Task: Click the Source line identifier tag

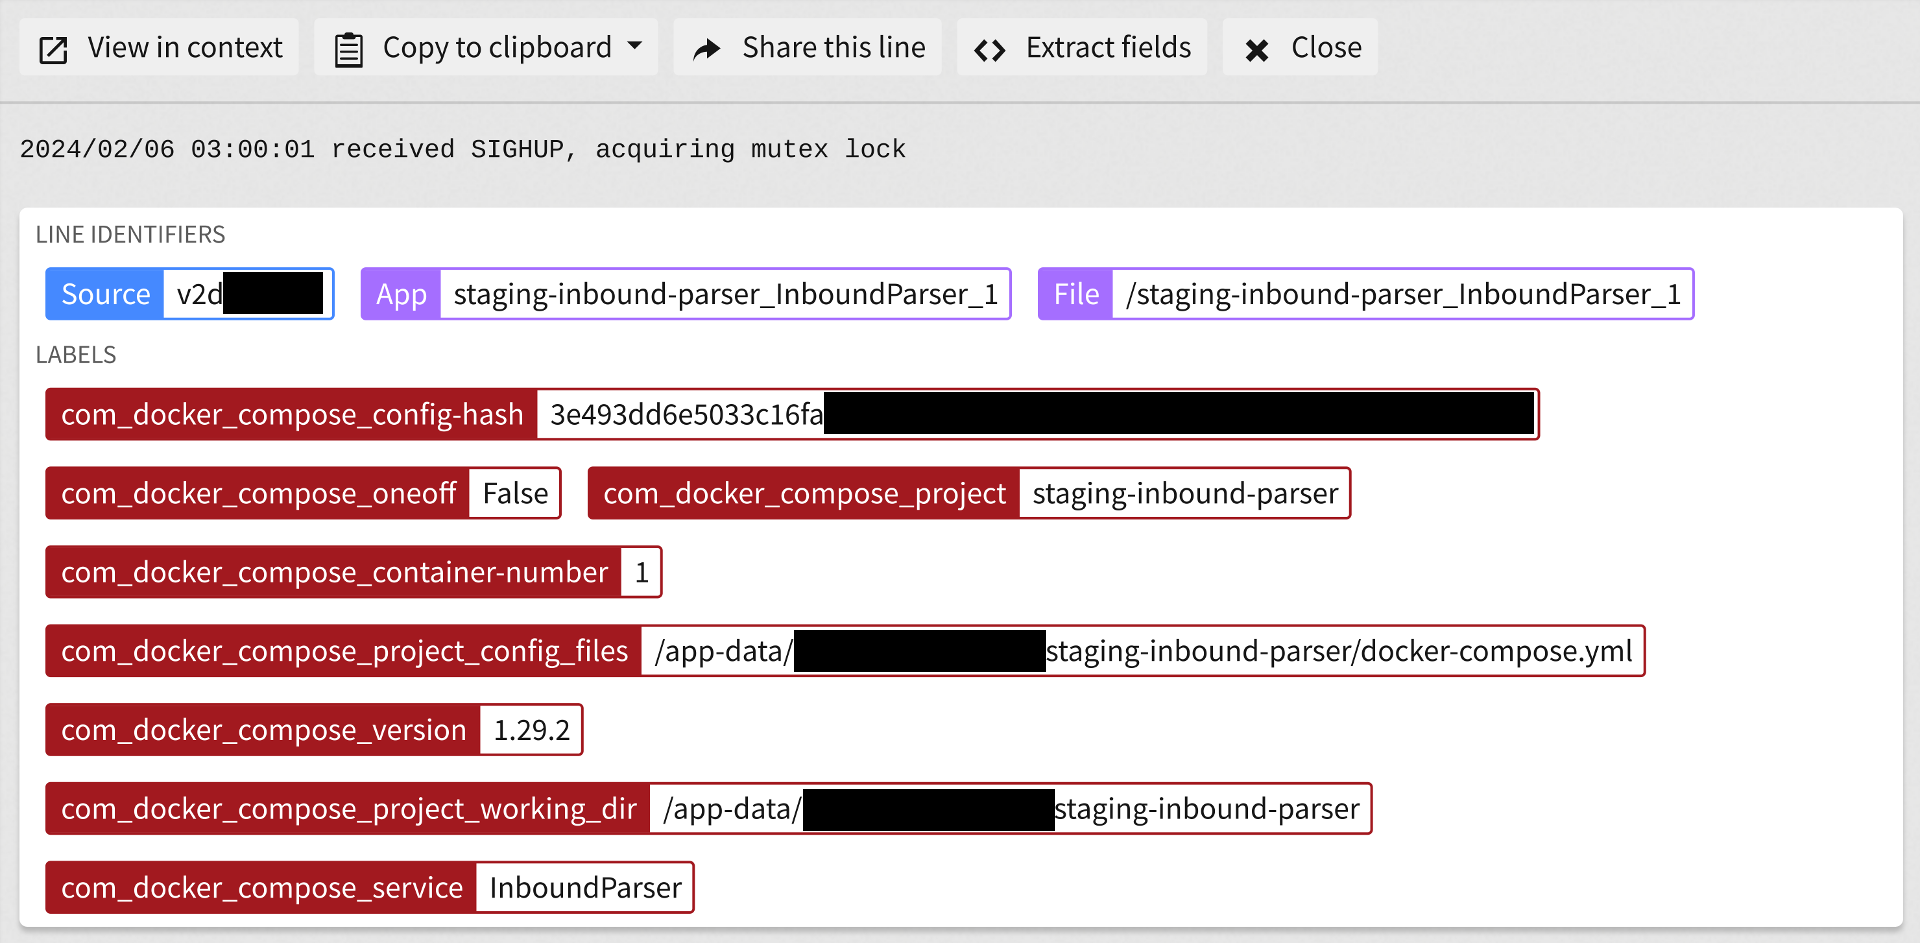Action: [189, 294]
